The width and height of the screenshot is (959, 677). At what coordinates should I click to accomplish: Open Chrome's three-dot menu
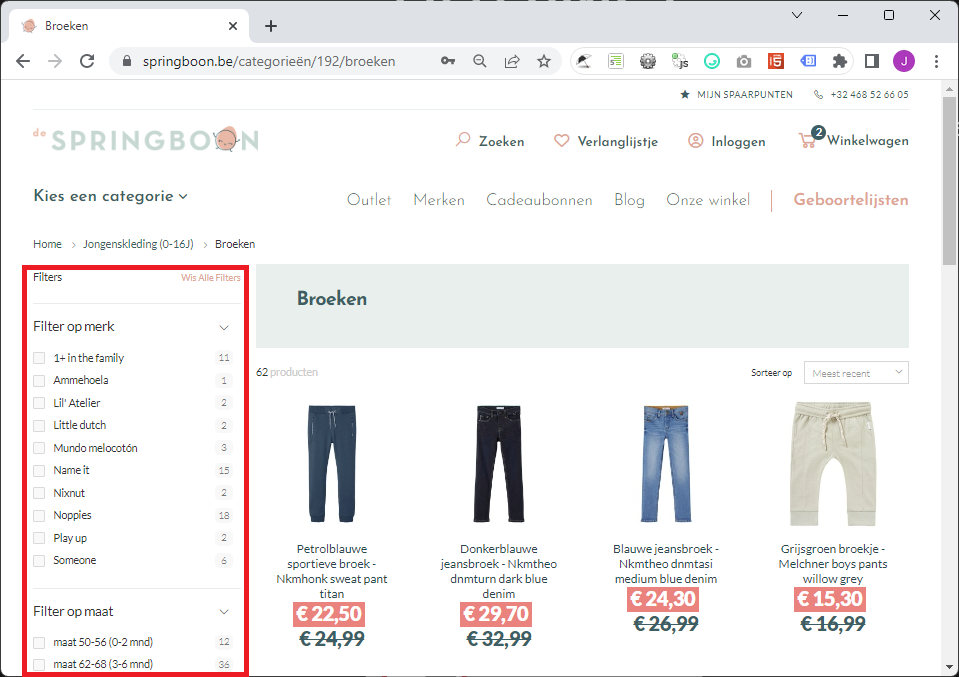pos(936,61)
